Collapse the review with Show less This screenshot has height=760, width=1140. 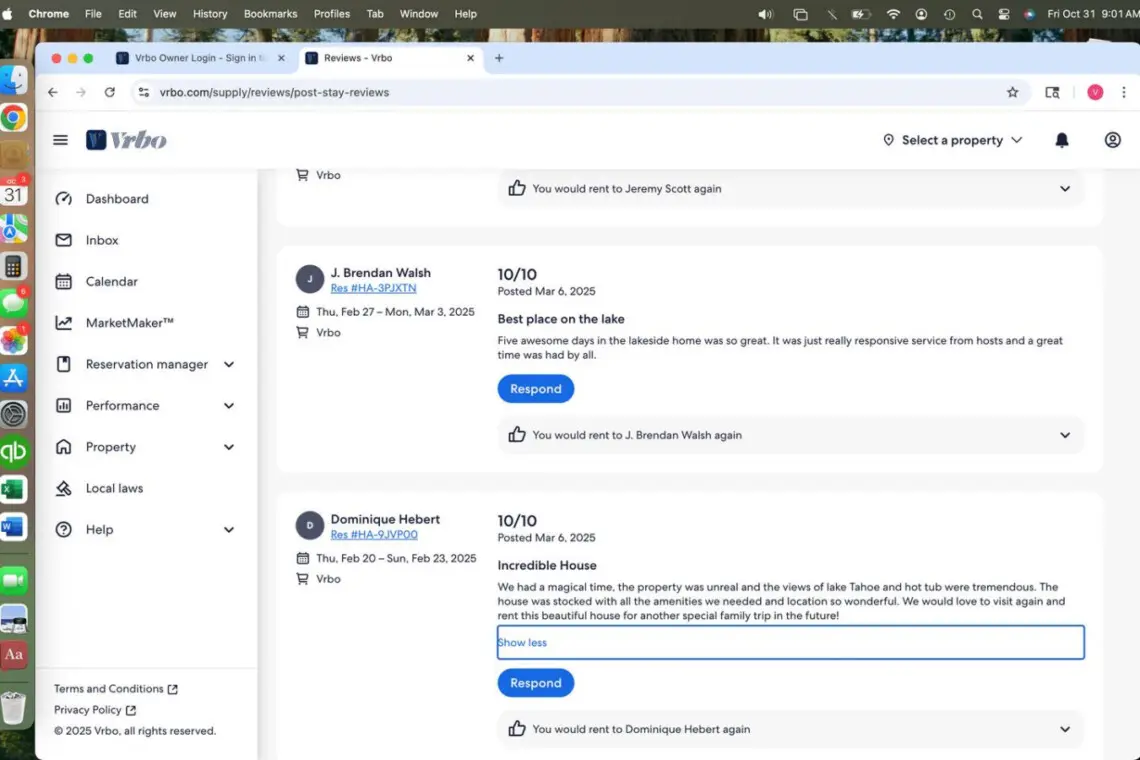[x=522, y=643]
